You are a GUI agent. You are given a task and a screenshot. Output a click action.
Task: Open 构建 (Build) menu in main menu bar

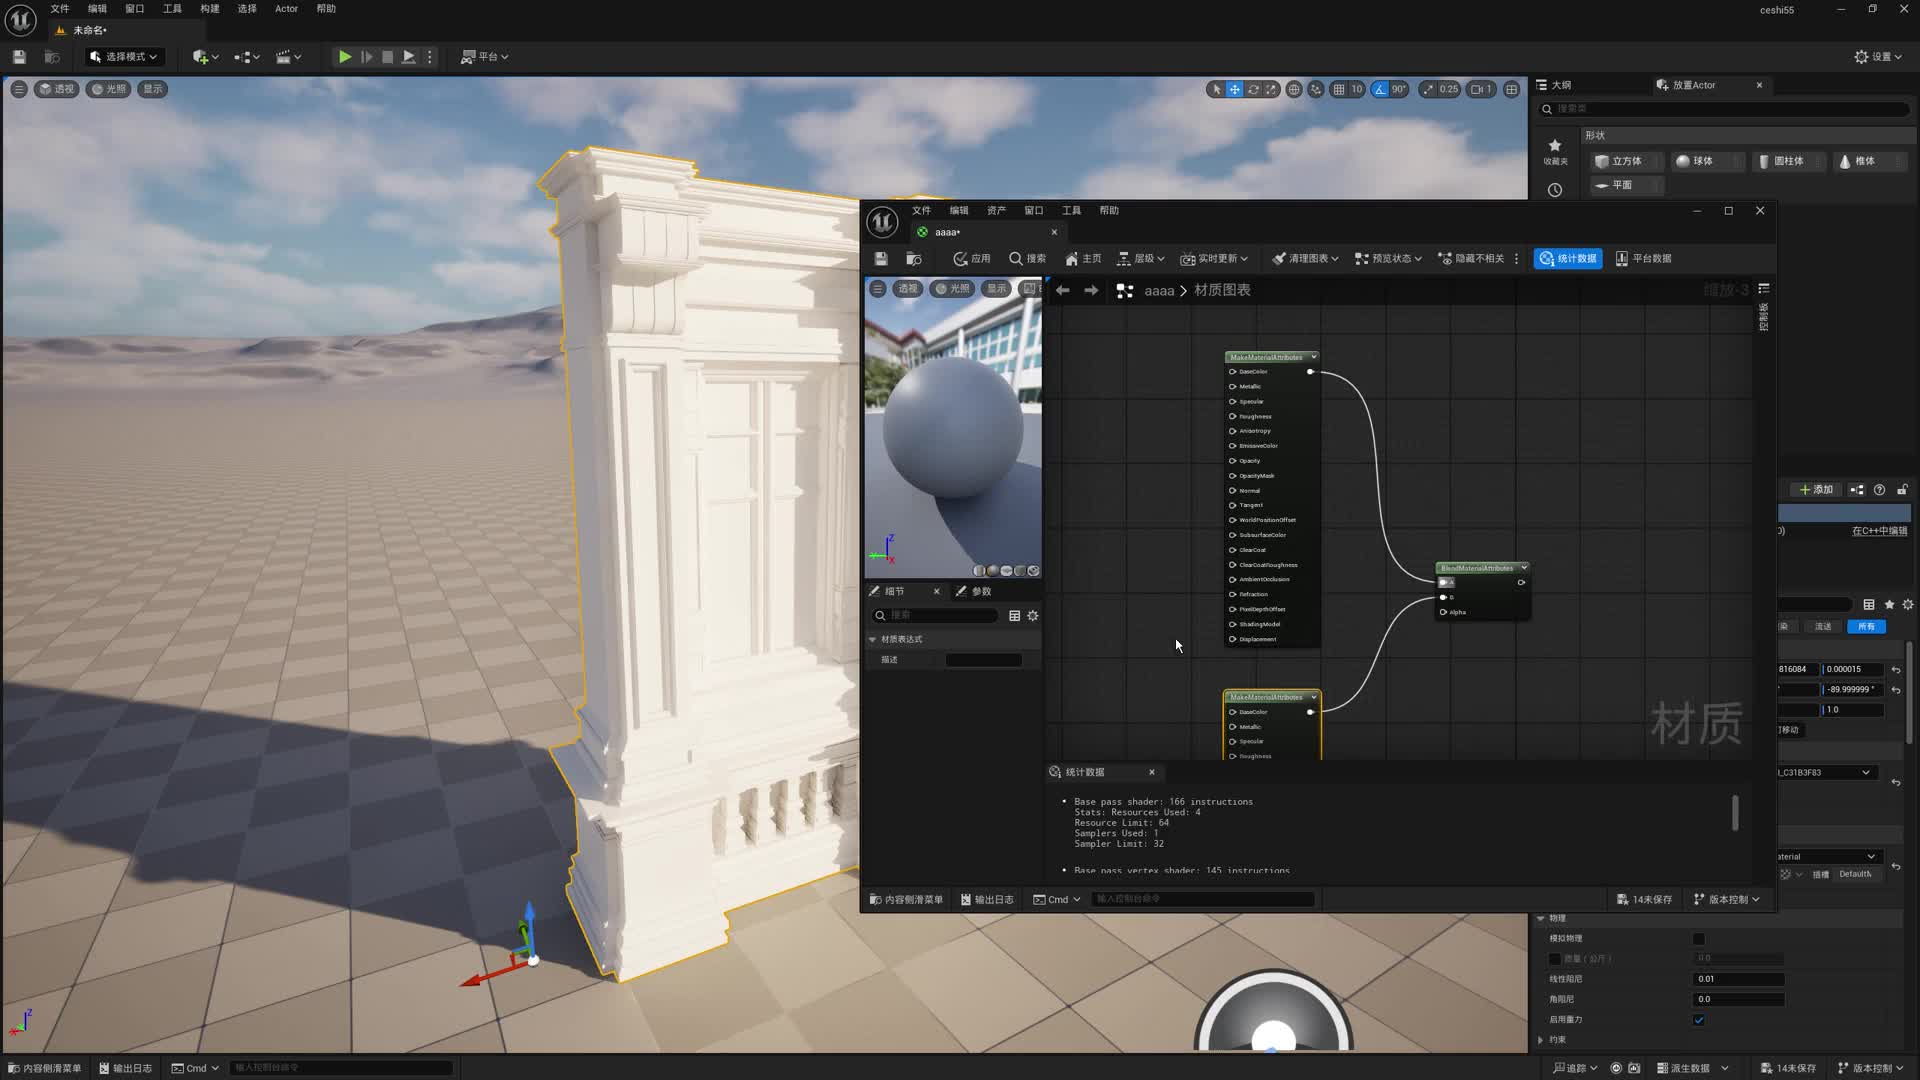(x=209, y=9)
